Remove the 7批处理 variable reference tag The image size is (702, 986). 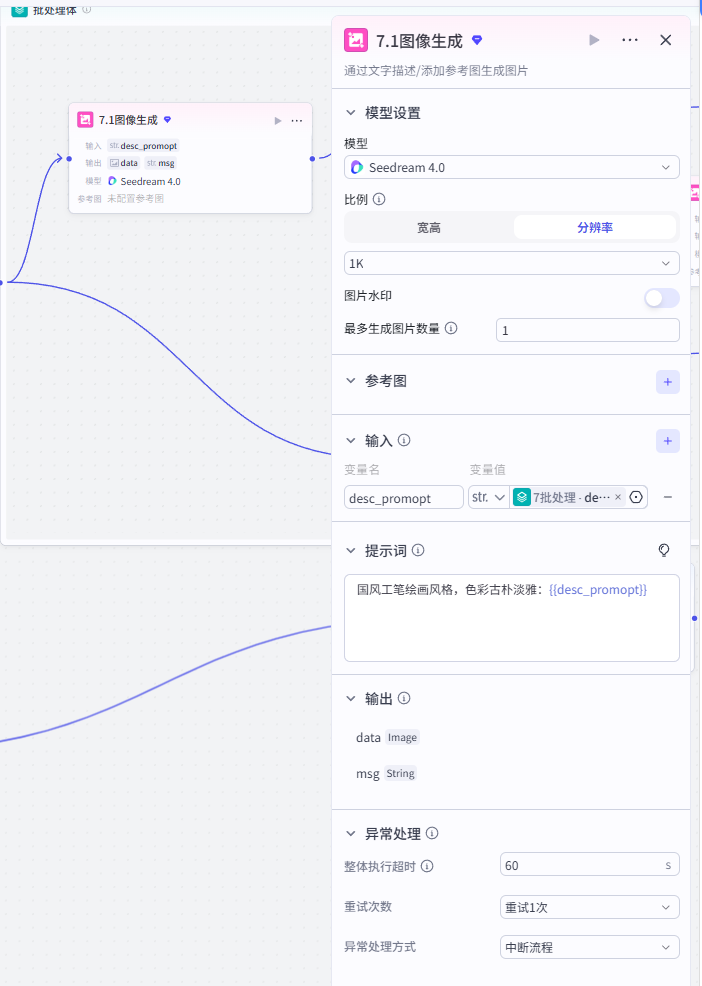(x=618, y=497)
